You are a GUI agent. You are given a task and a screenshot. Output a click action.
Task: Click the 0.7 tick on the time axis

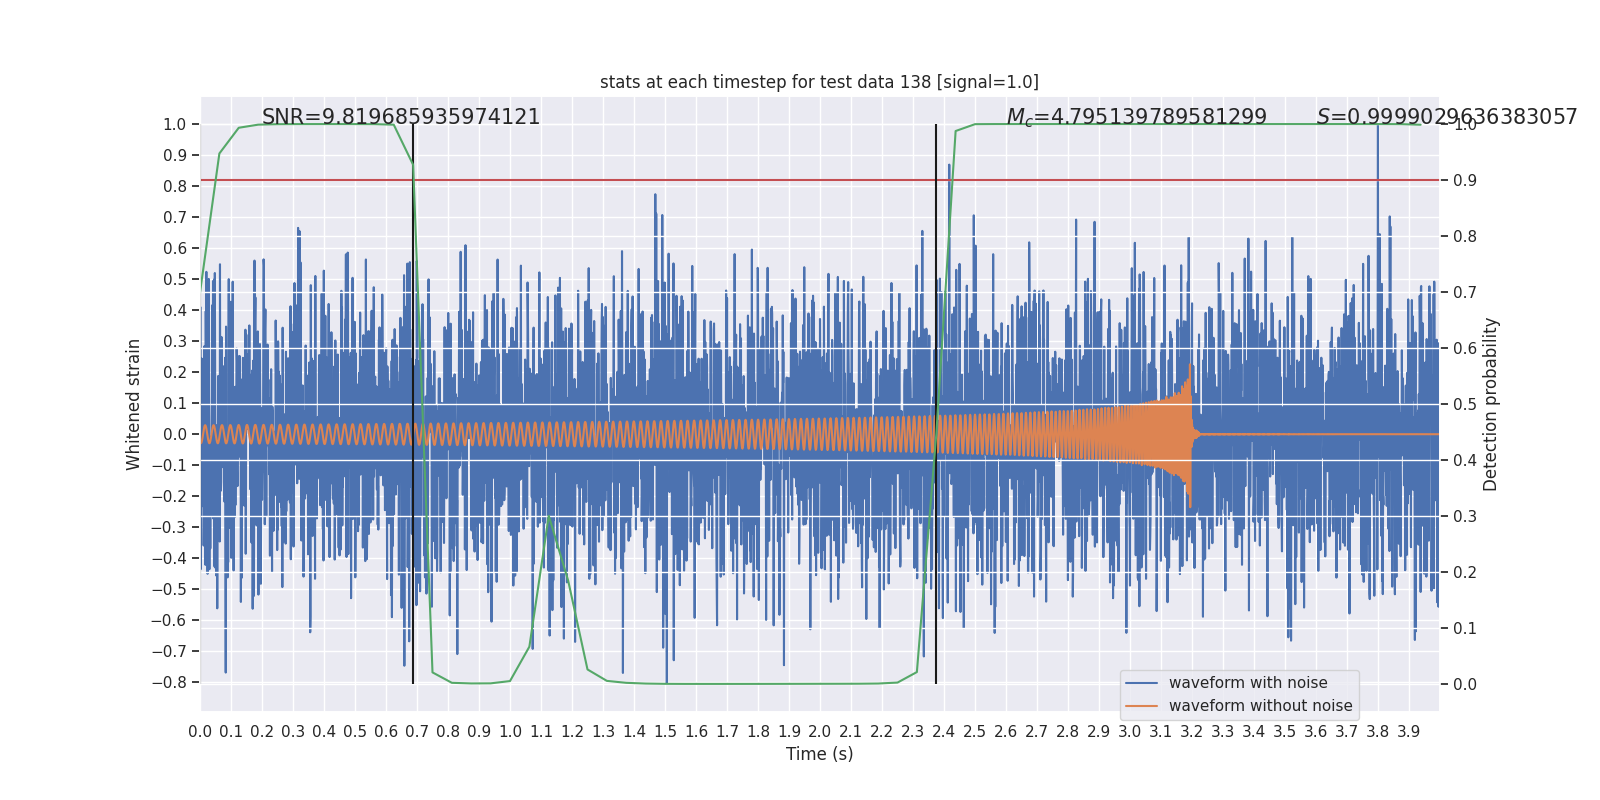click(x=417, y=732)
